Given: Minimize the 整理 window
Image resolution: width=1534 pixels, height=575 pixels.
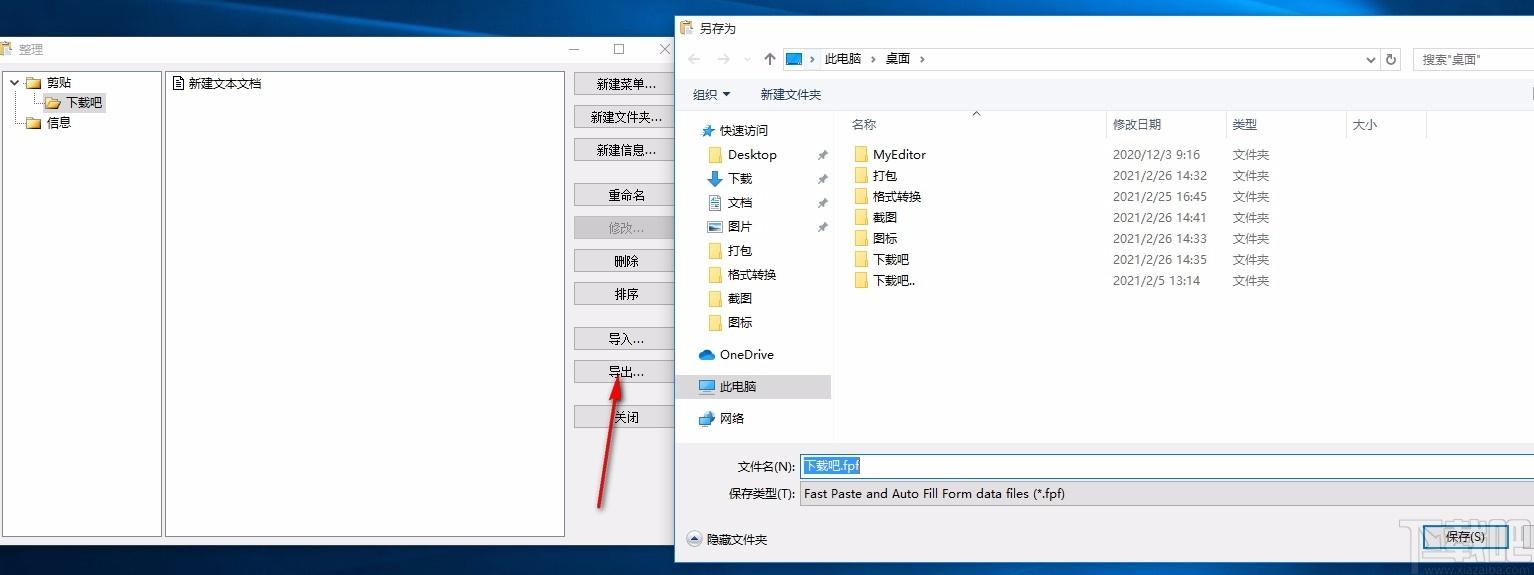Looking at the screenshot, I should coord(573,49).
